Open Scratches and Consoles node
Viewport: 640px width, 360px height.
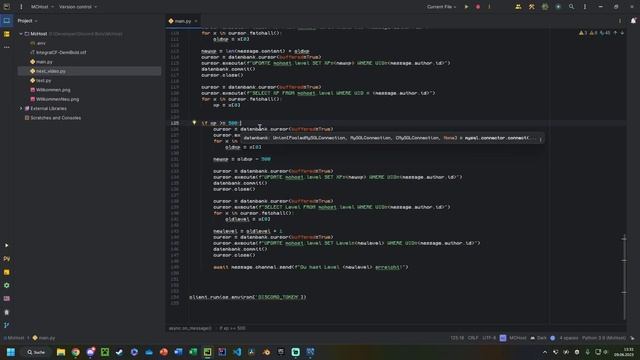(53, 118)
